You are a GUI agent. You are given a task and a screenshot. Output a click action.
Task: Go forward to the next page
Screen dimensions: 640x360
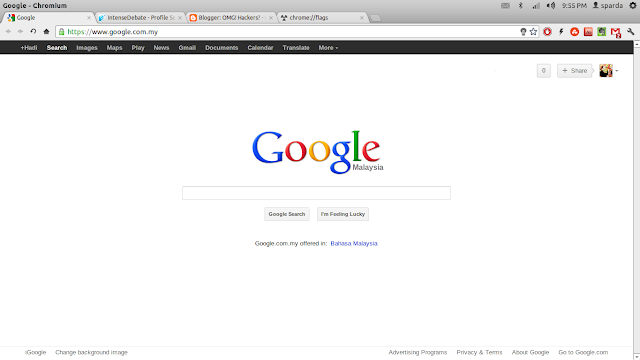pos(20,31)
